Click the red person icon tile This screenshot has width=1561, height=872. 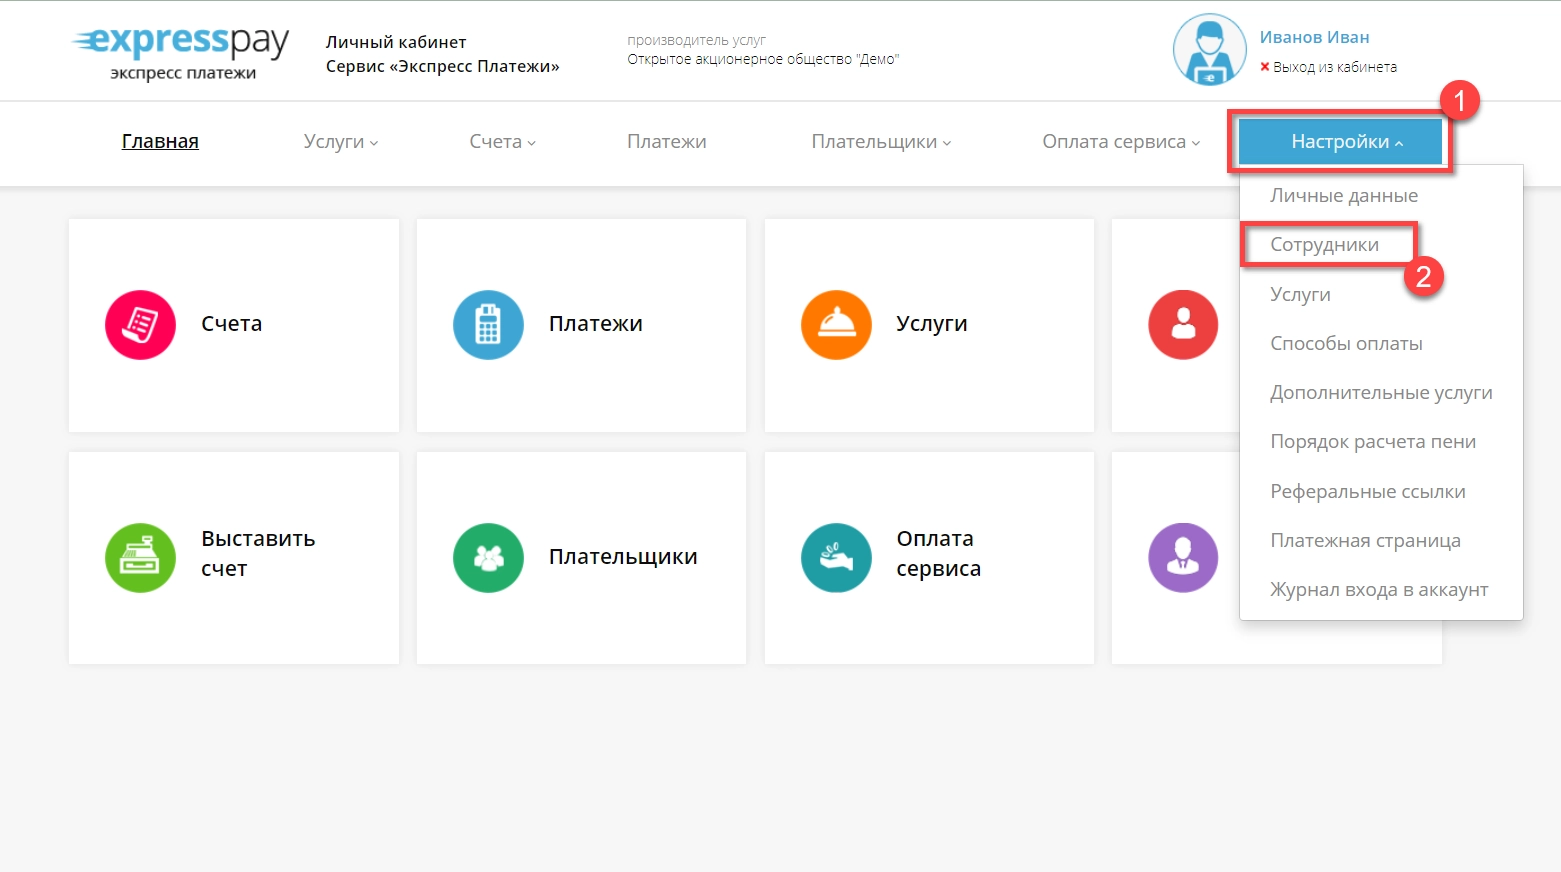pyautogui.click(x=1183, y=325)
